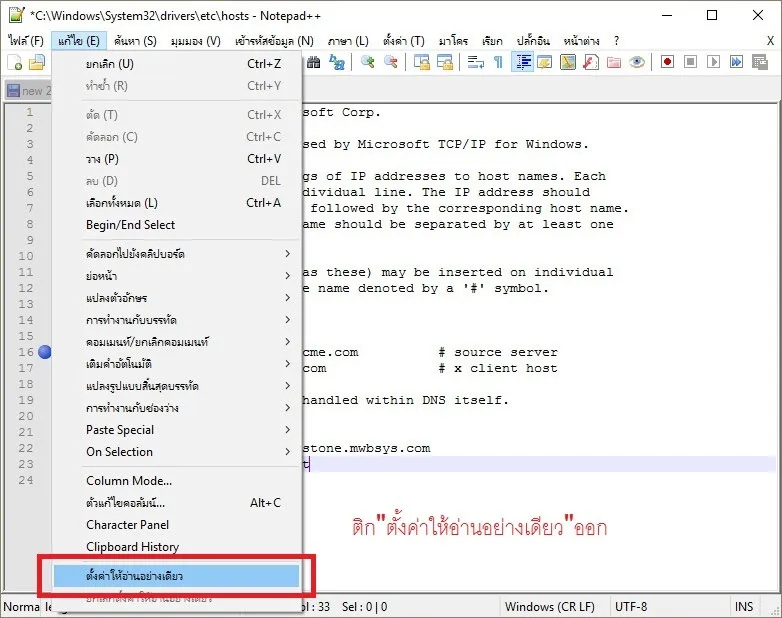Screen dimensions: 782x618
Task: Click the Open file folder icon
Action: click(x=37, y=62)
